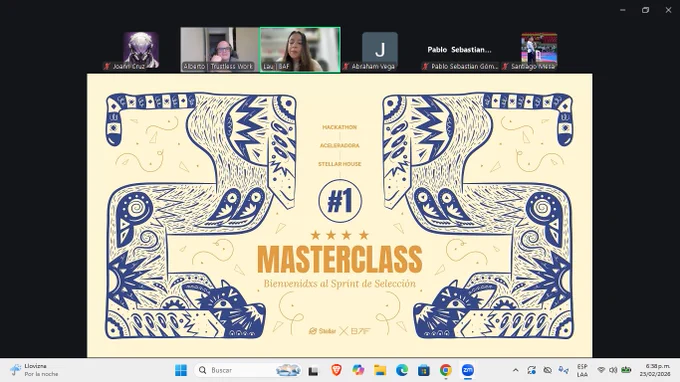Click the STELLAR HOUSE label on slide
The width and height of the screenshot is (680, 382).
[x=340, y=164]
